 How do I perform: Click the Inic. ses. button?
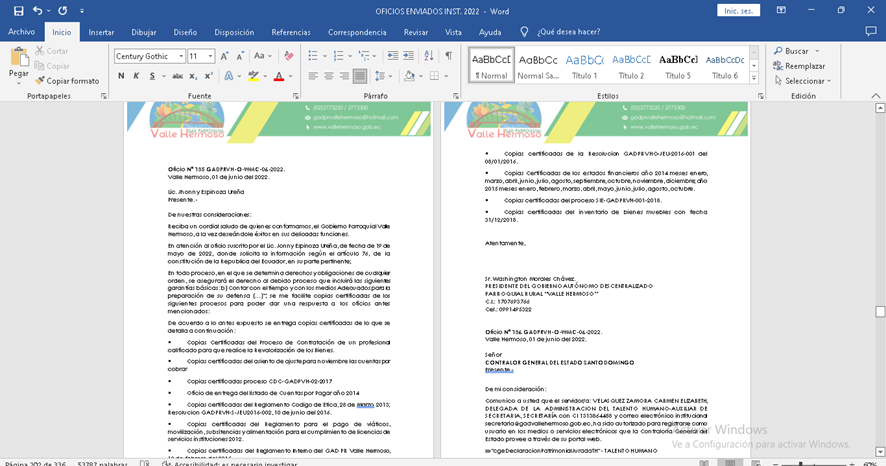(x=737, y=10)
